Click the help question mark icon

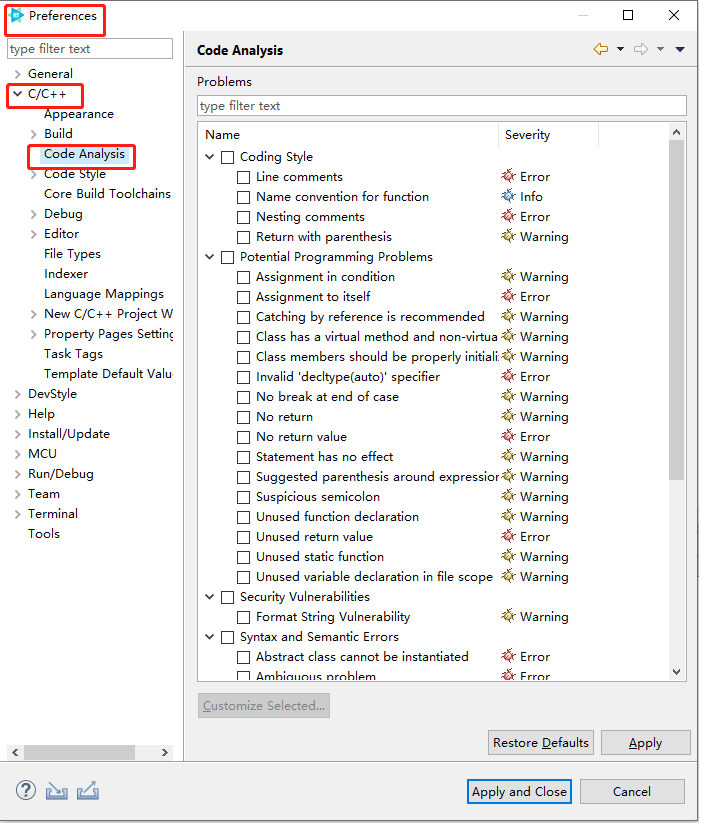tap(26, 790)
